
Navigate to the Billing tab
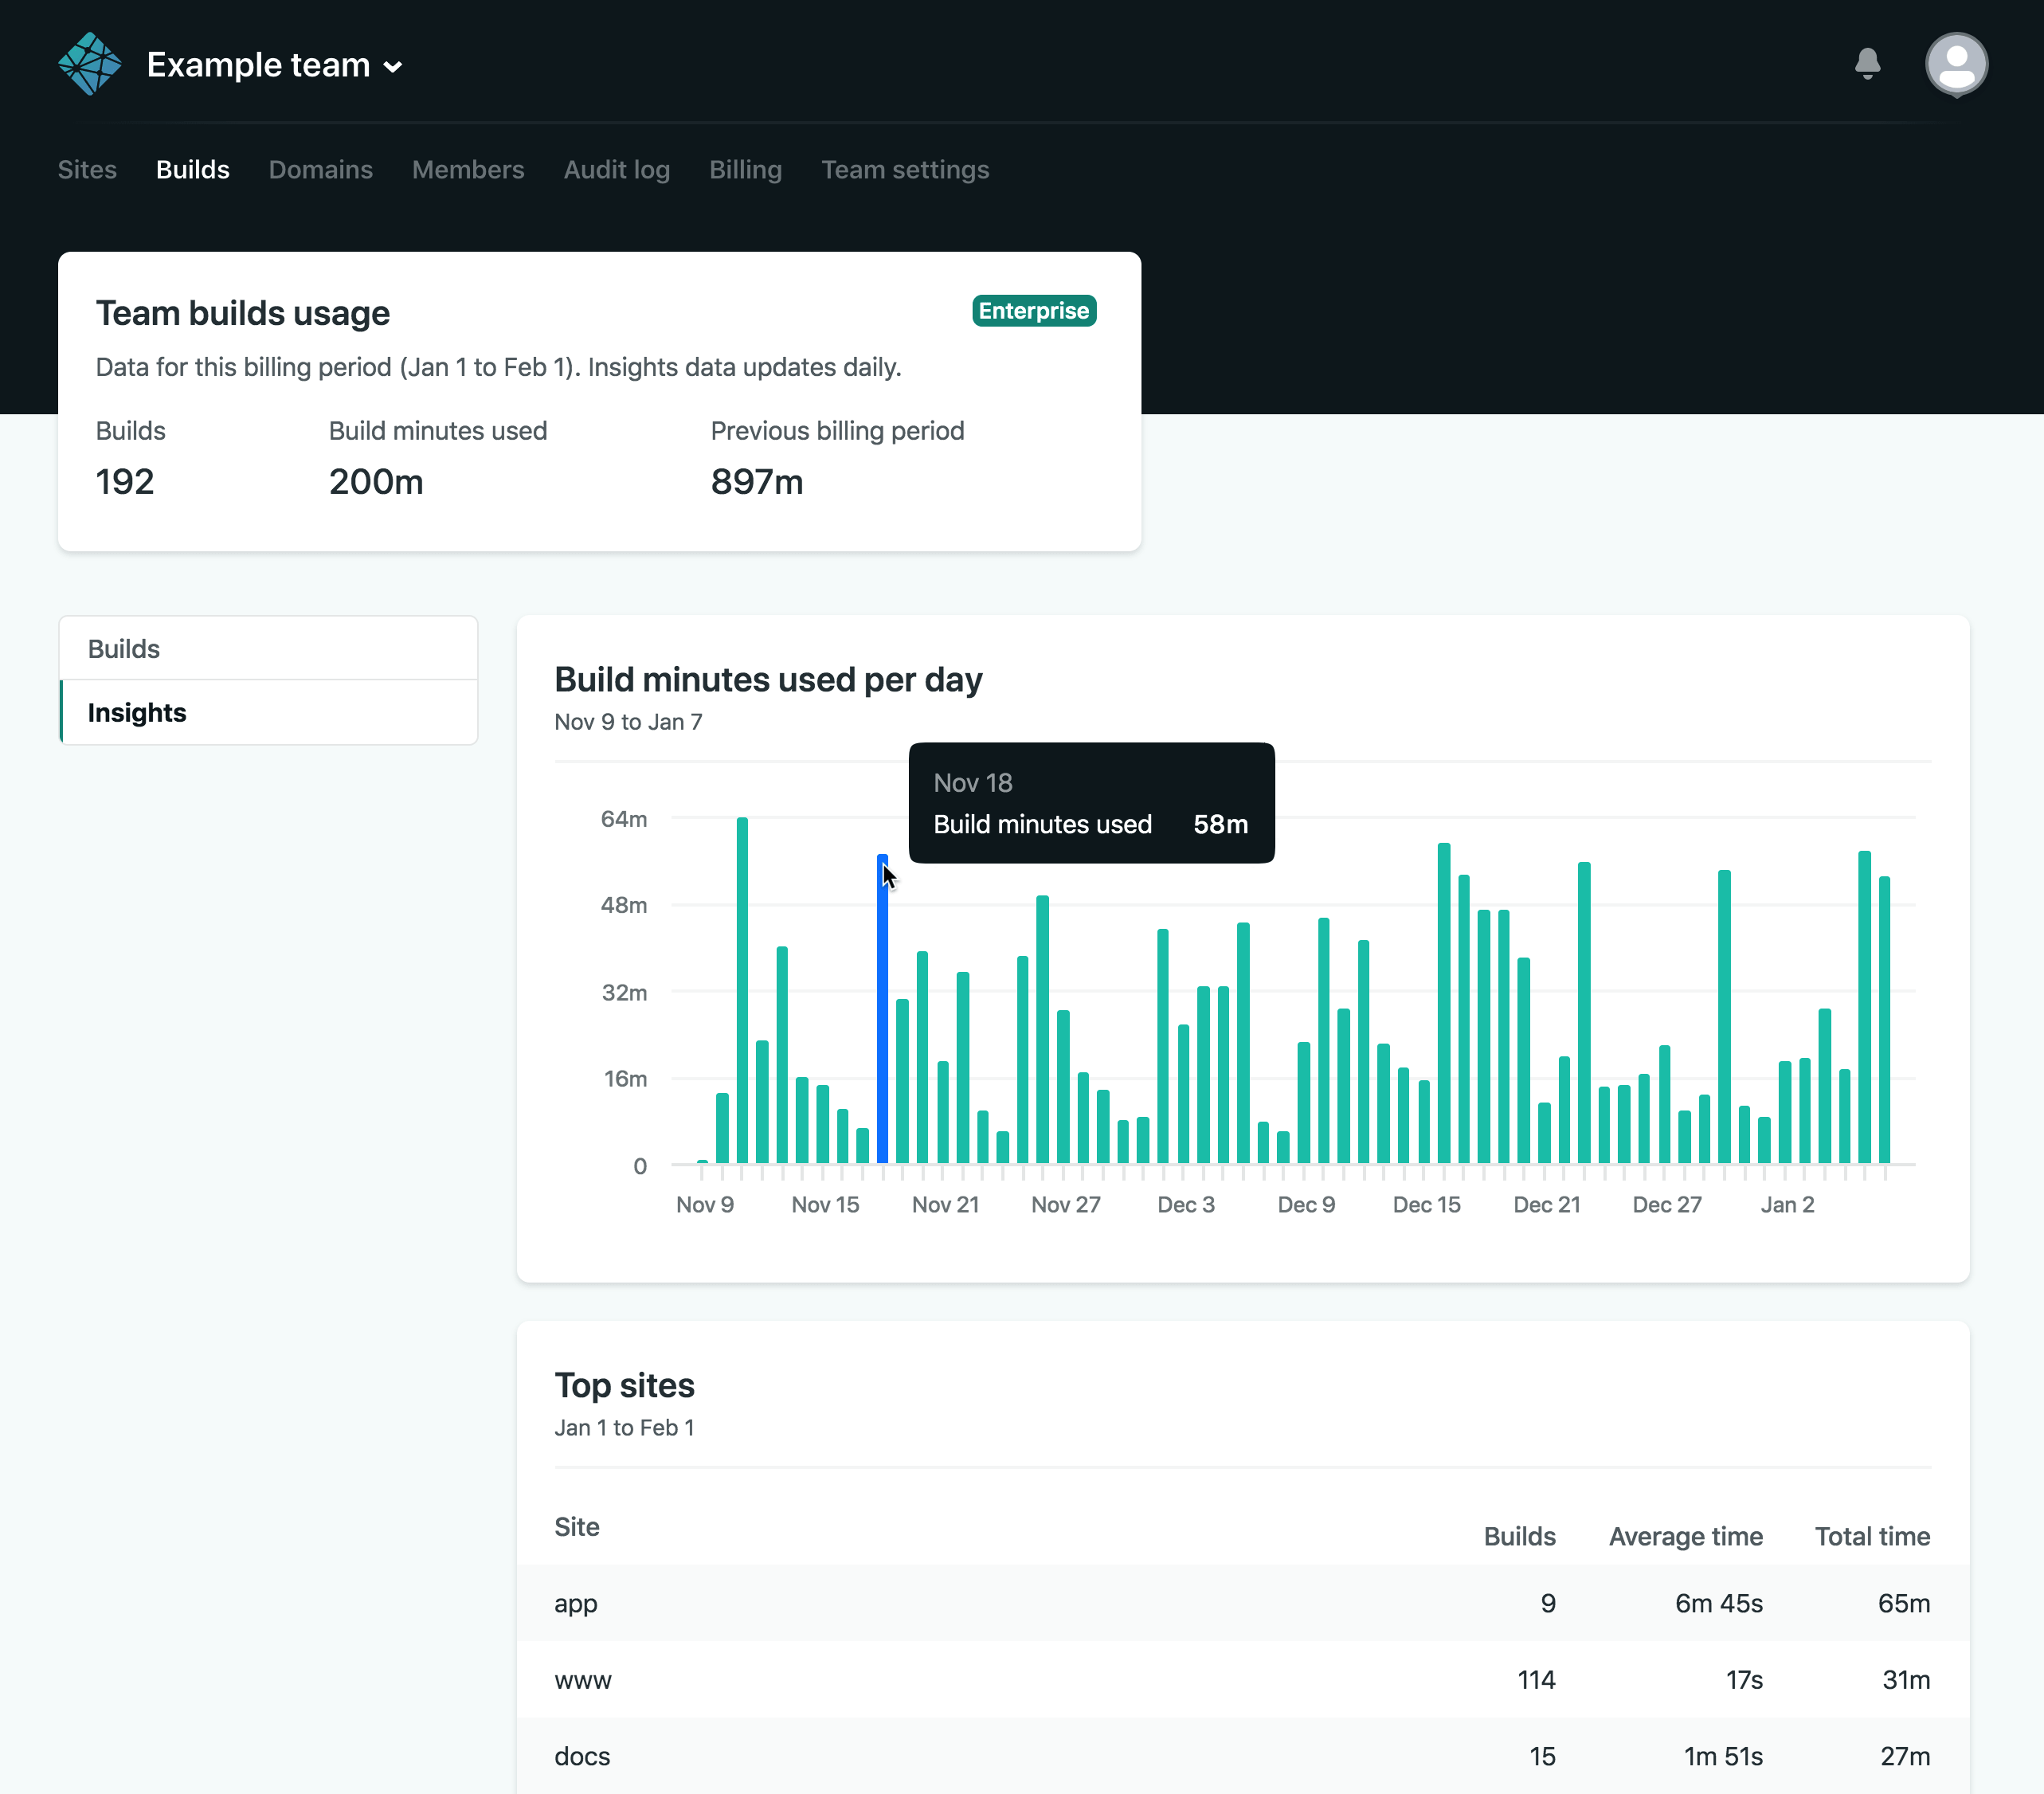(745, 170)
